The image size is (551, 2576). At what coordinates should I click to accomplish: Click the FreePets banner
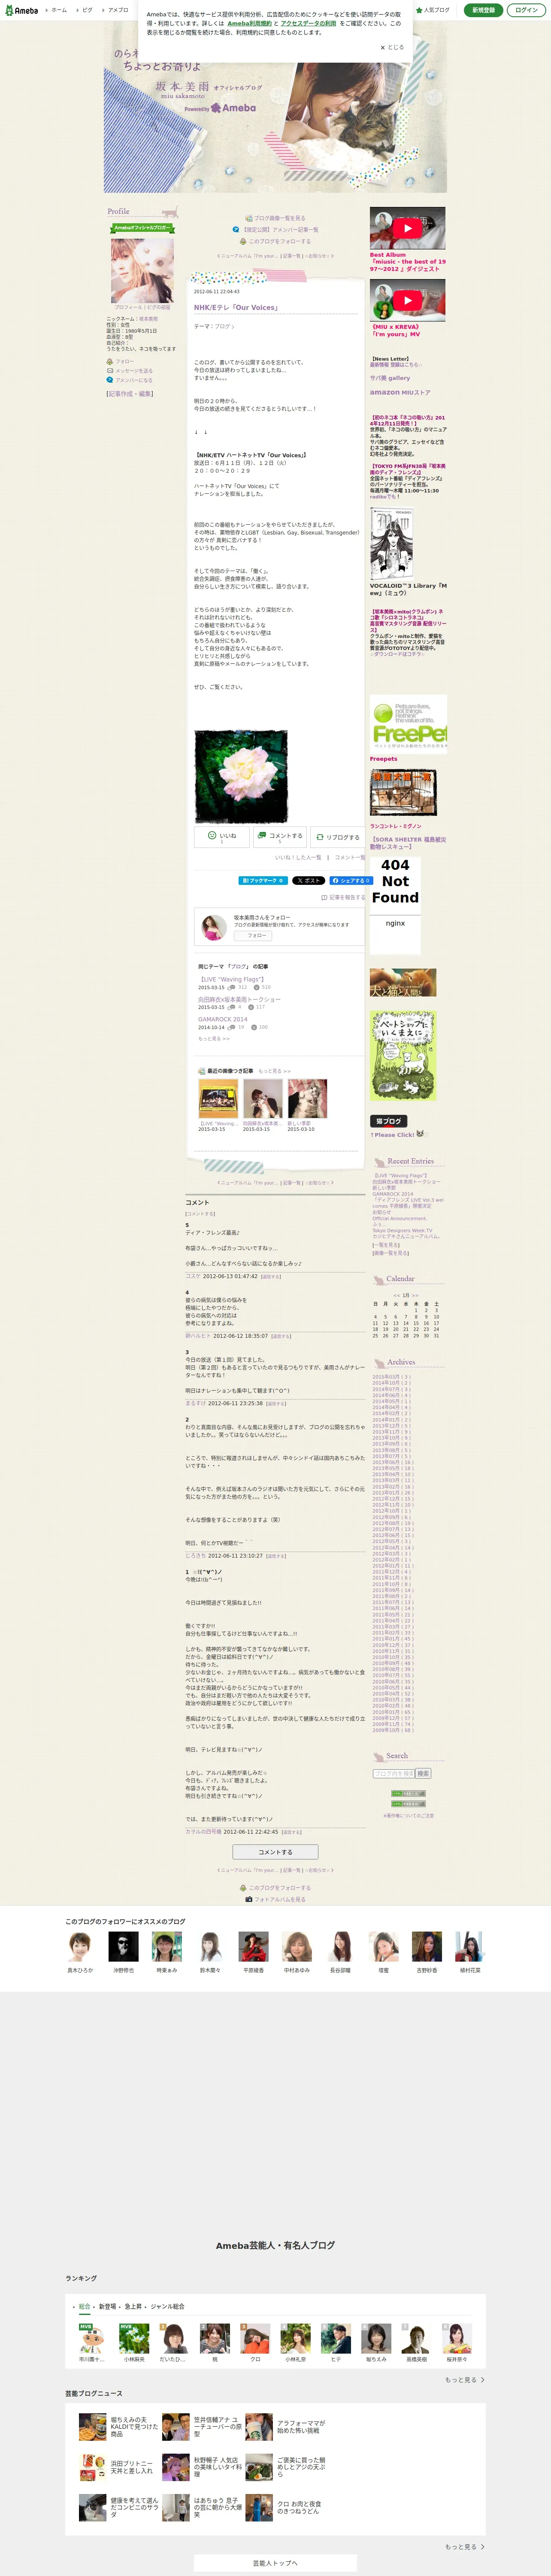[x=408, y=724]
